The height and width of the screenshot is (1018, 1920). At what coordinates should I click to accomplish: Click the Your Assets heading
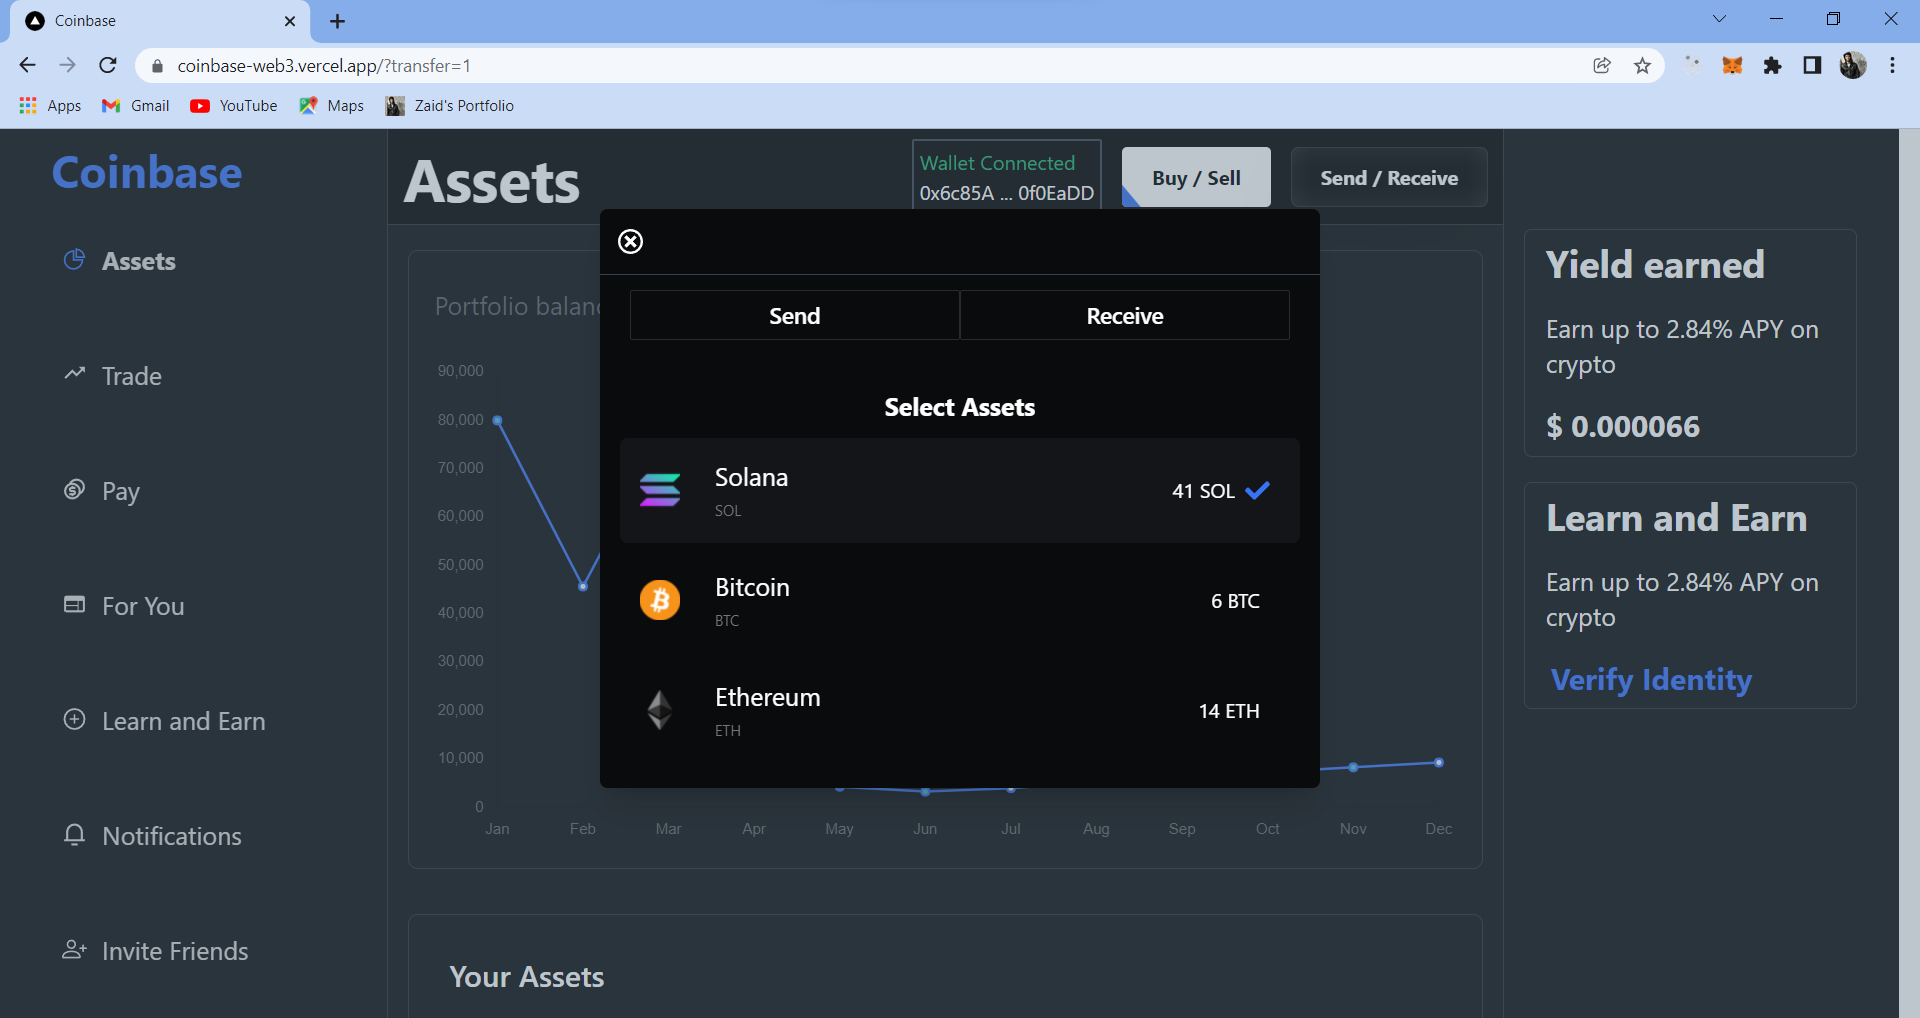tap(527, 977)
